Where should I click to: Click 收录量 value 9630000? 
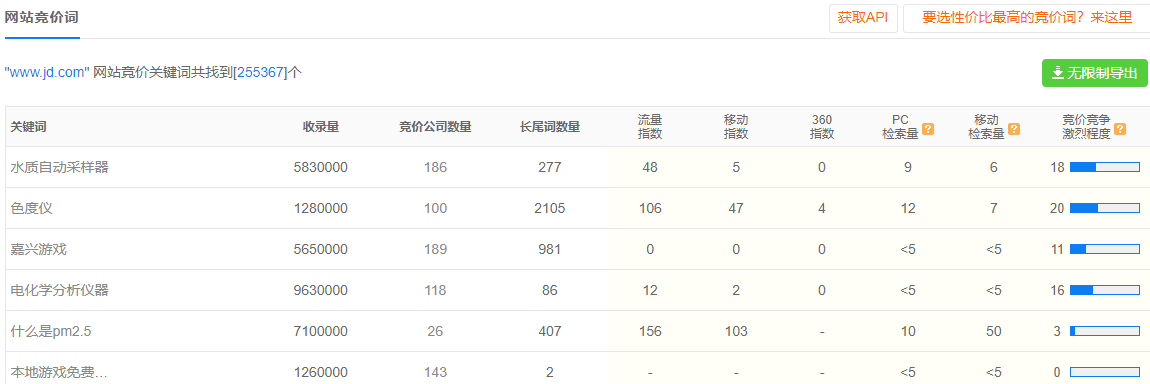(321, 290)
